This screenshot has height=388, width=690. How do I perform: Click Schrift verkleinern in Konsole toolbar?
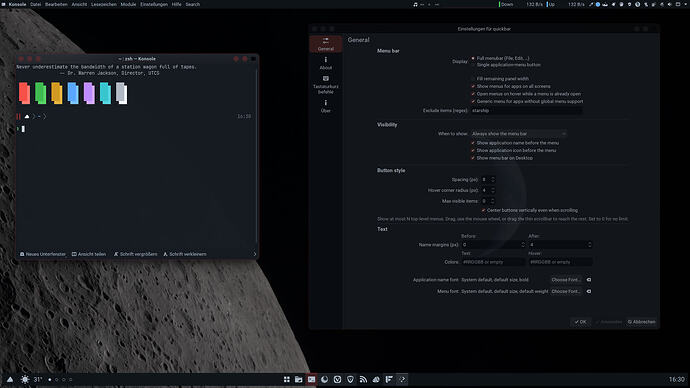pyautogui.click(x=185, y=254)
